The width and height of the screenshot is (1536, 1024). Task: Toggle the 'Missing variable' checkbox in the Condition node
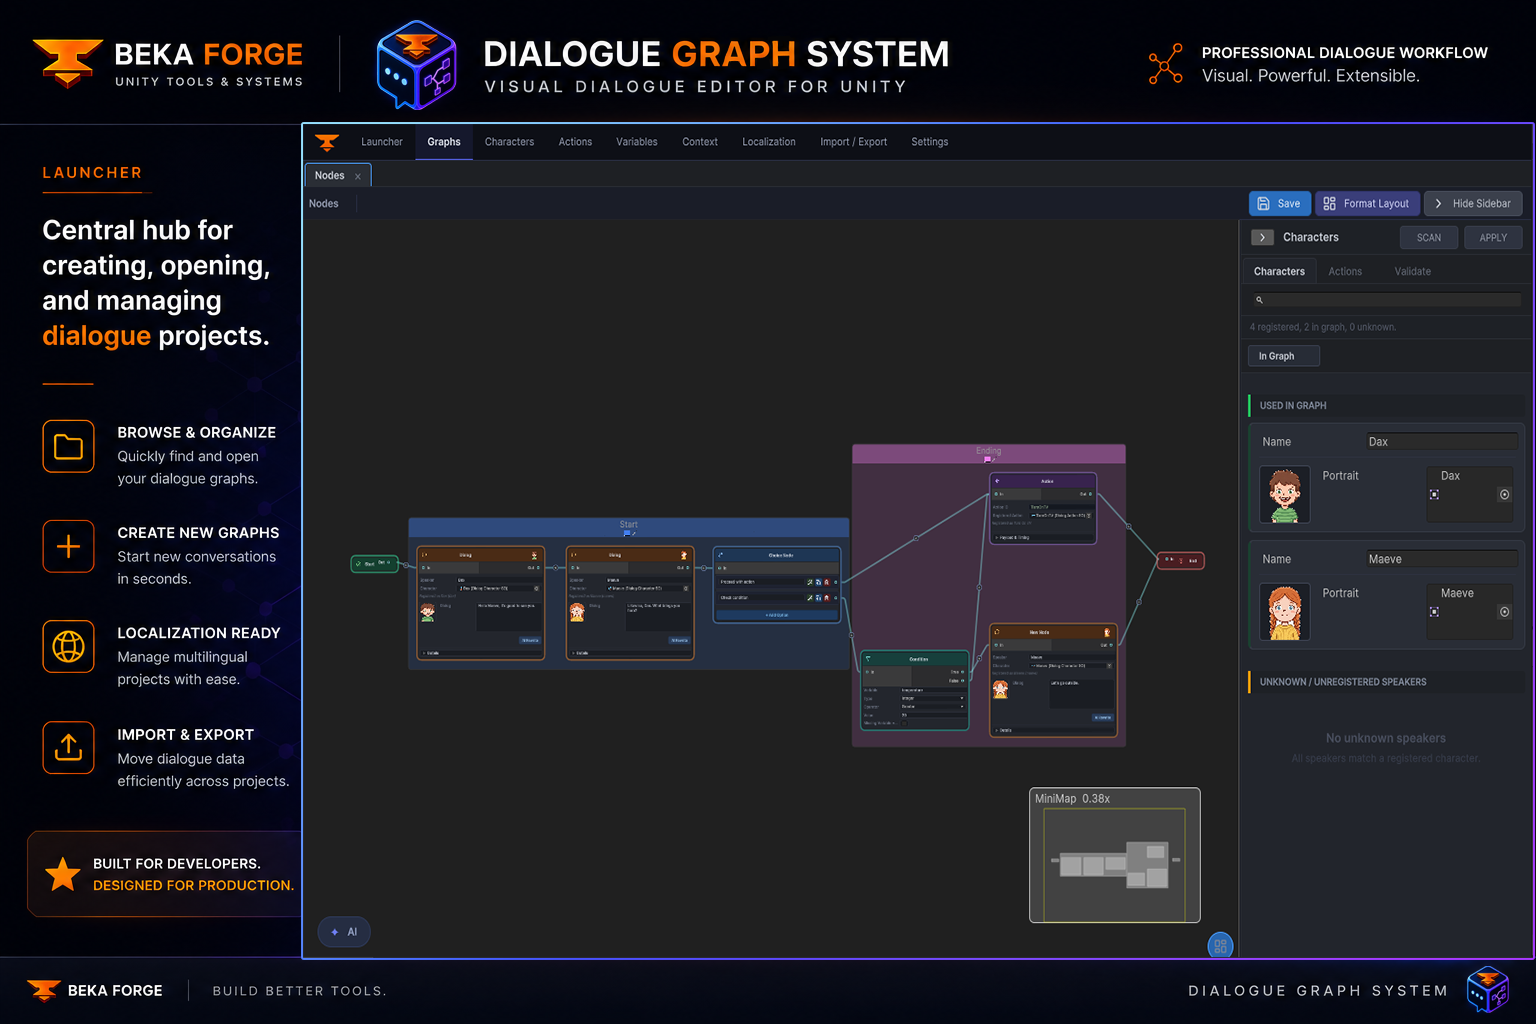pyautogui.click(x=904, y=723)
